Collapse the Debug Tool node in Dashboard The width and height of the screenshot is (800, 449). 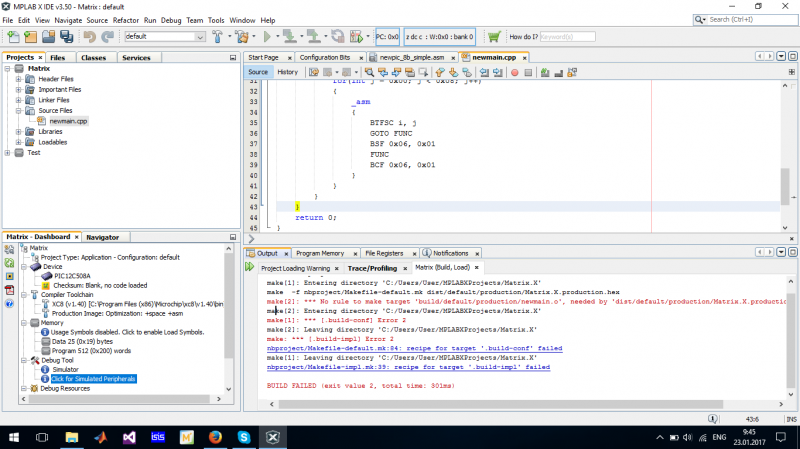[23, 360]
